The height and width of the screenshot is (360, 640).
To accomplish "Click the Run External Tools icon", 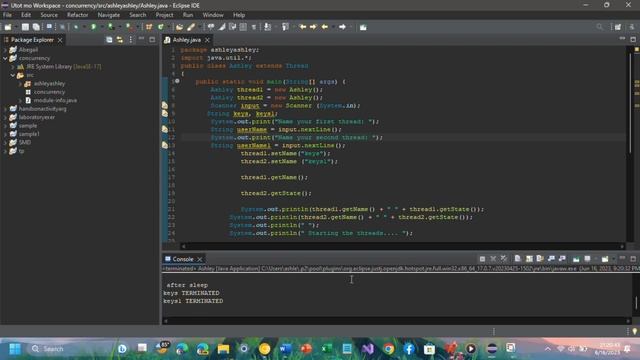I will pos(129,27).
